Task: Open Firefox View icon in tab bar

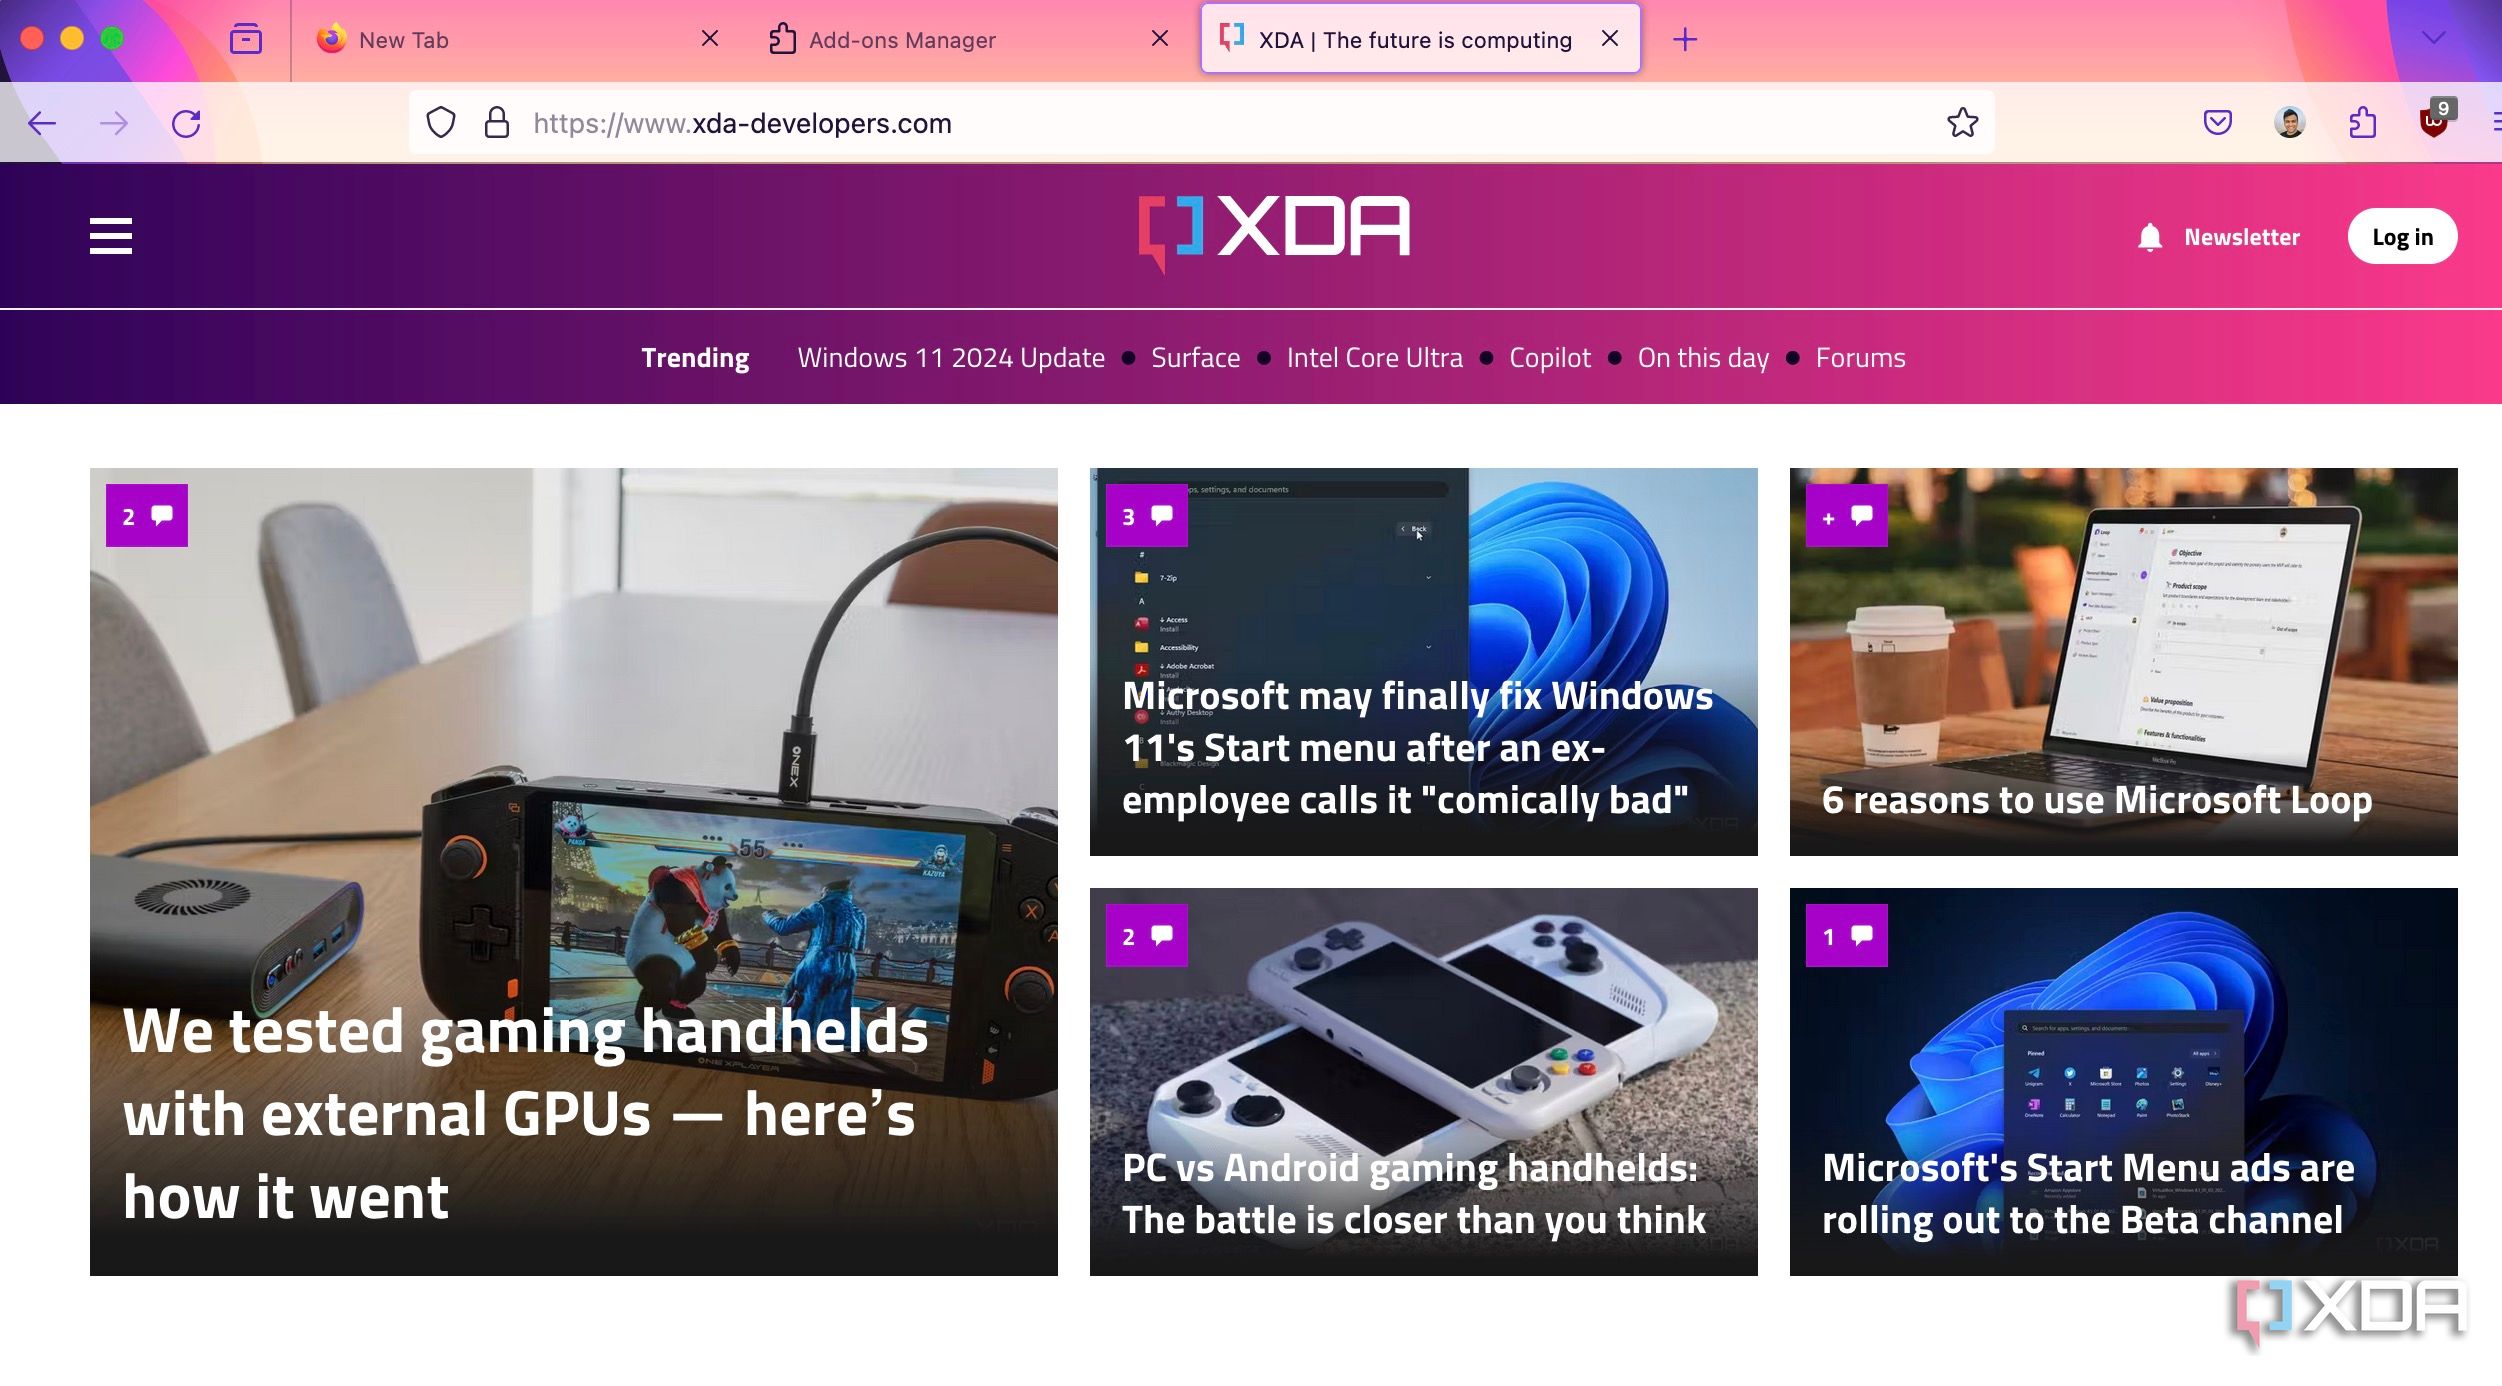Action: 245,39
